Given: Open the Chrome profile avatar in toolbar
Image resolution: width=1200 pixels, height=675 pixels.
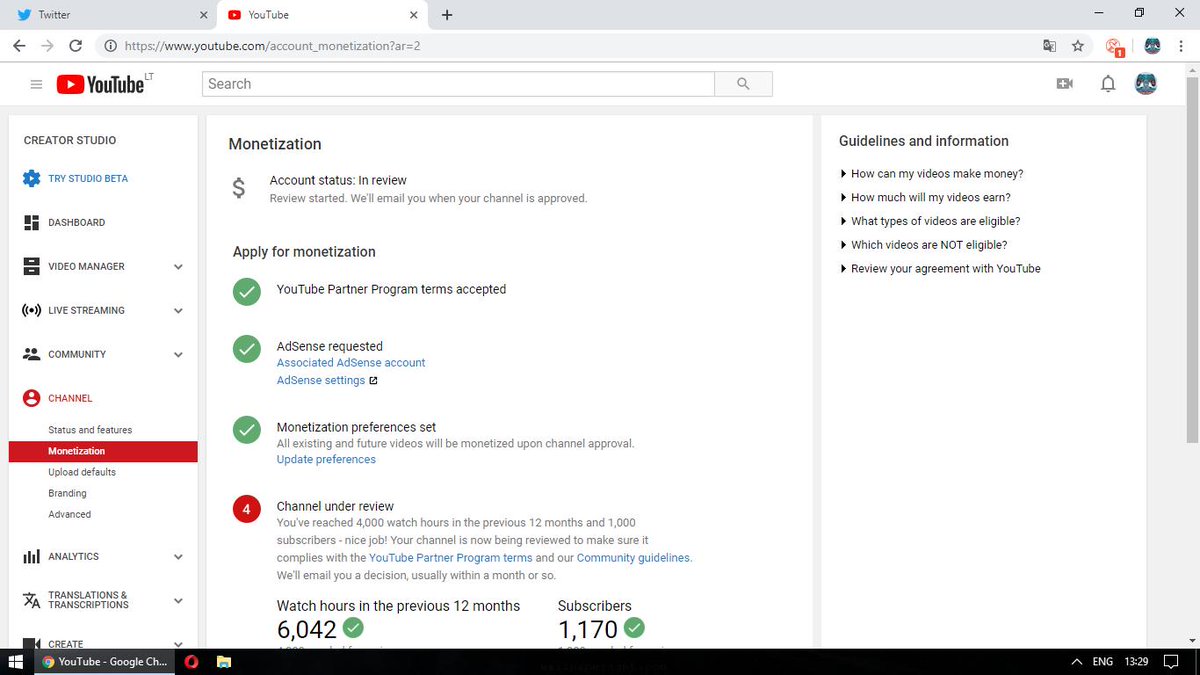Looking at the screenshot, I should pos(1151,46).
